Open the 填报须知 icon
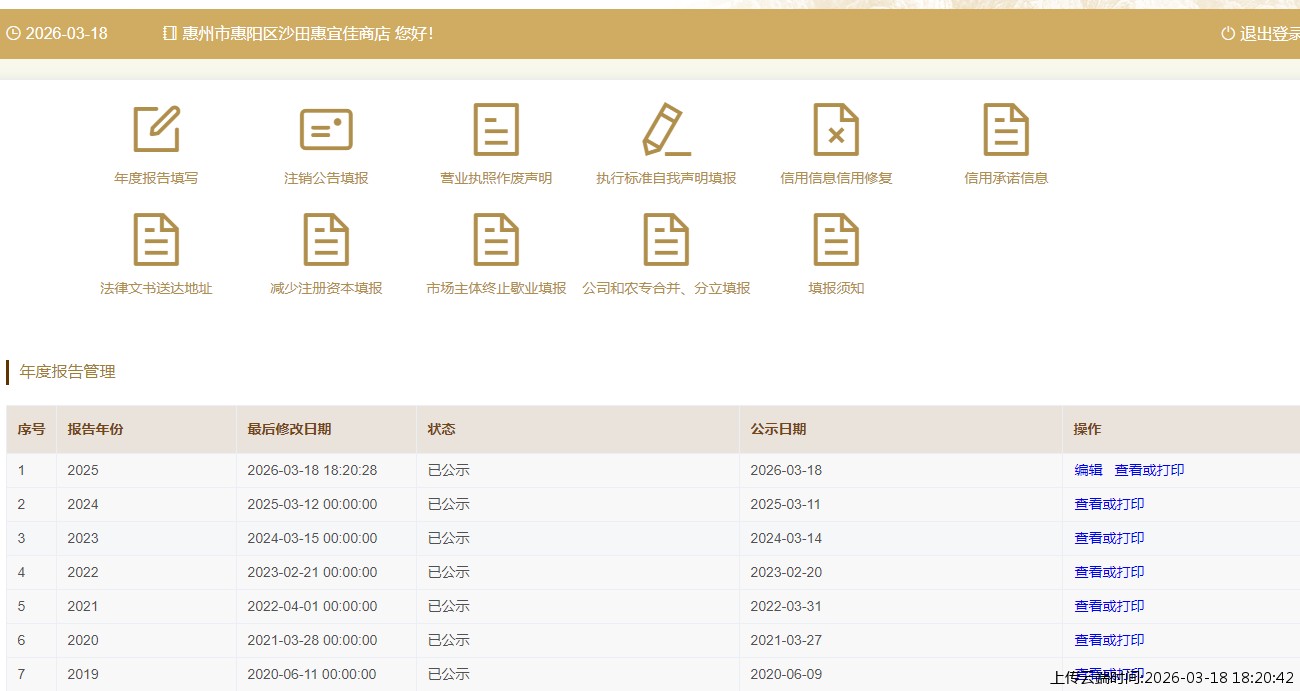Viewport: 1300px width, 691px height. (x=836, y=240)
